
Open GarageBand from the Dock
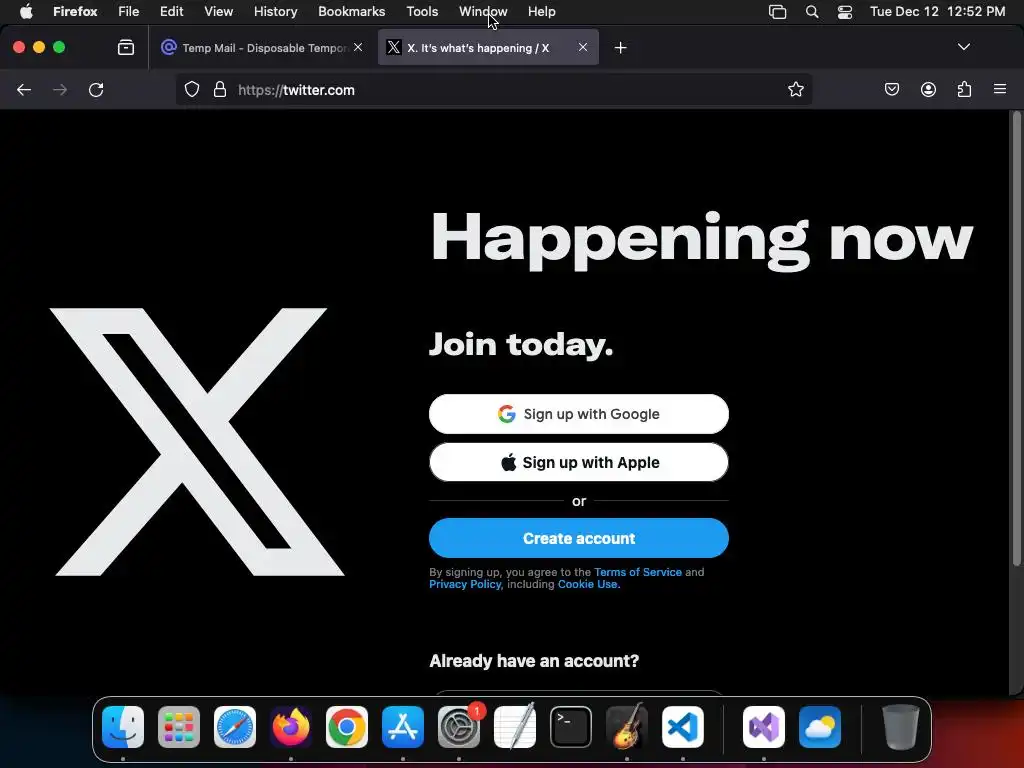click(627, 727)
